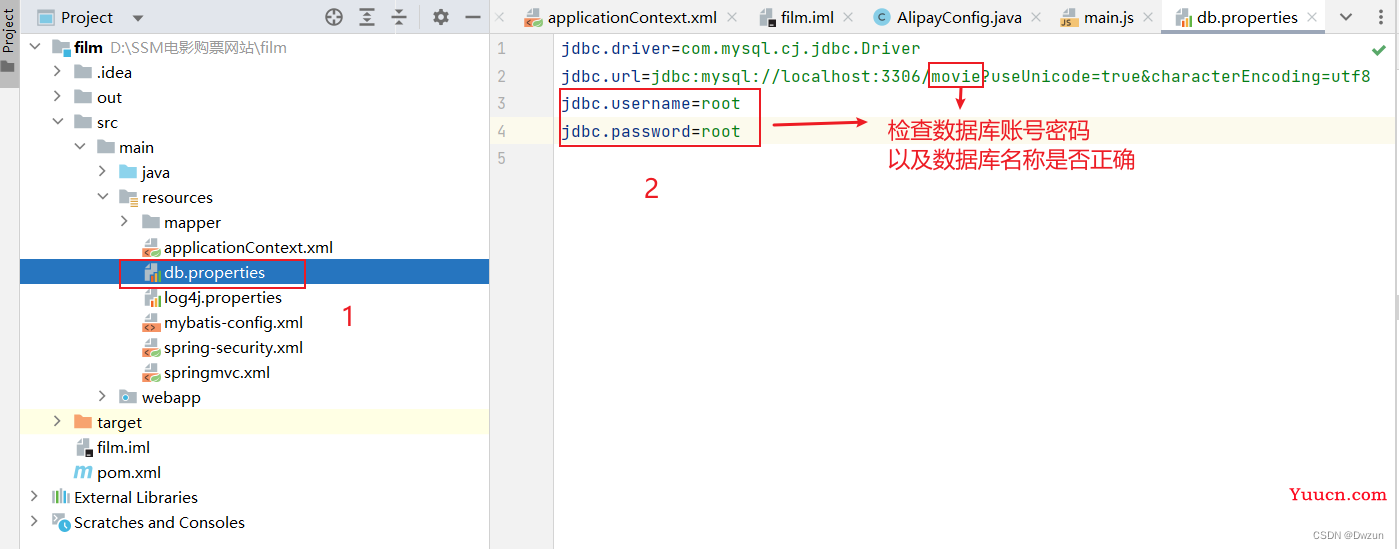Switch to applicationContext.xml tab
This screenshot has width=1399, height=549.
point(632,17)
